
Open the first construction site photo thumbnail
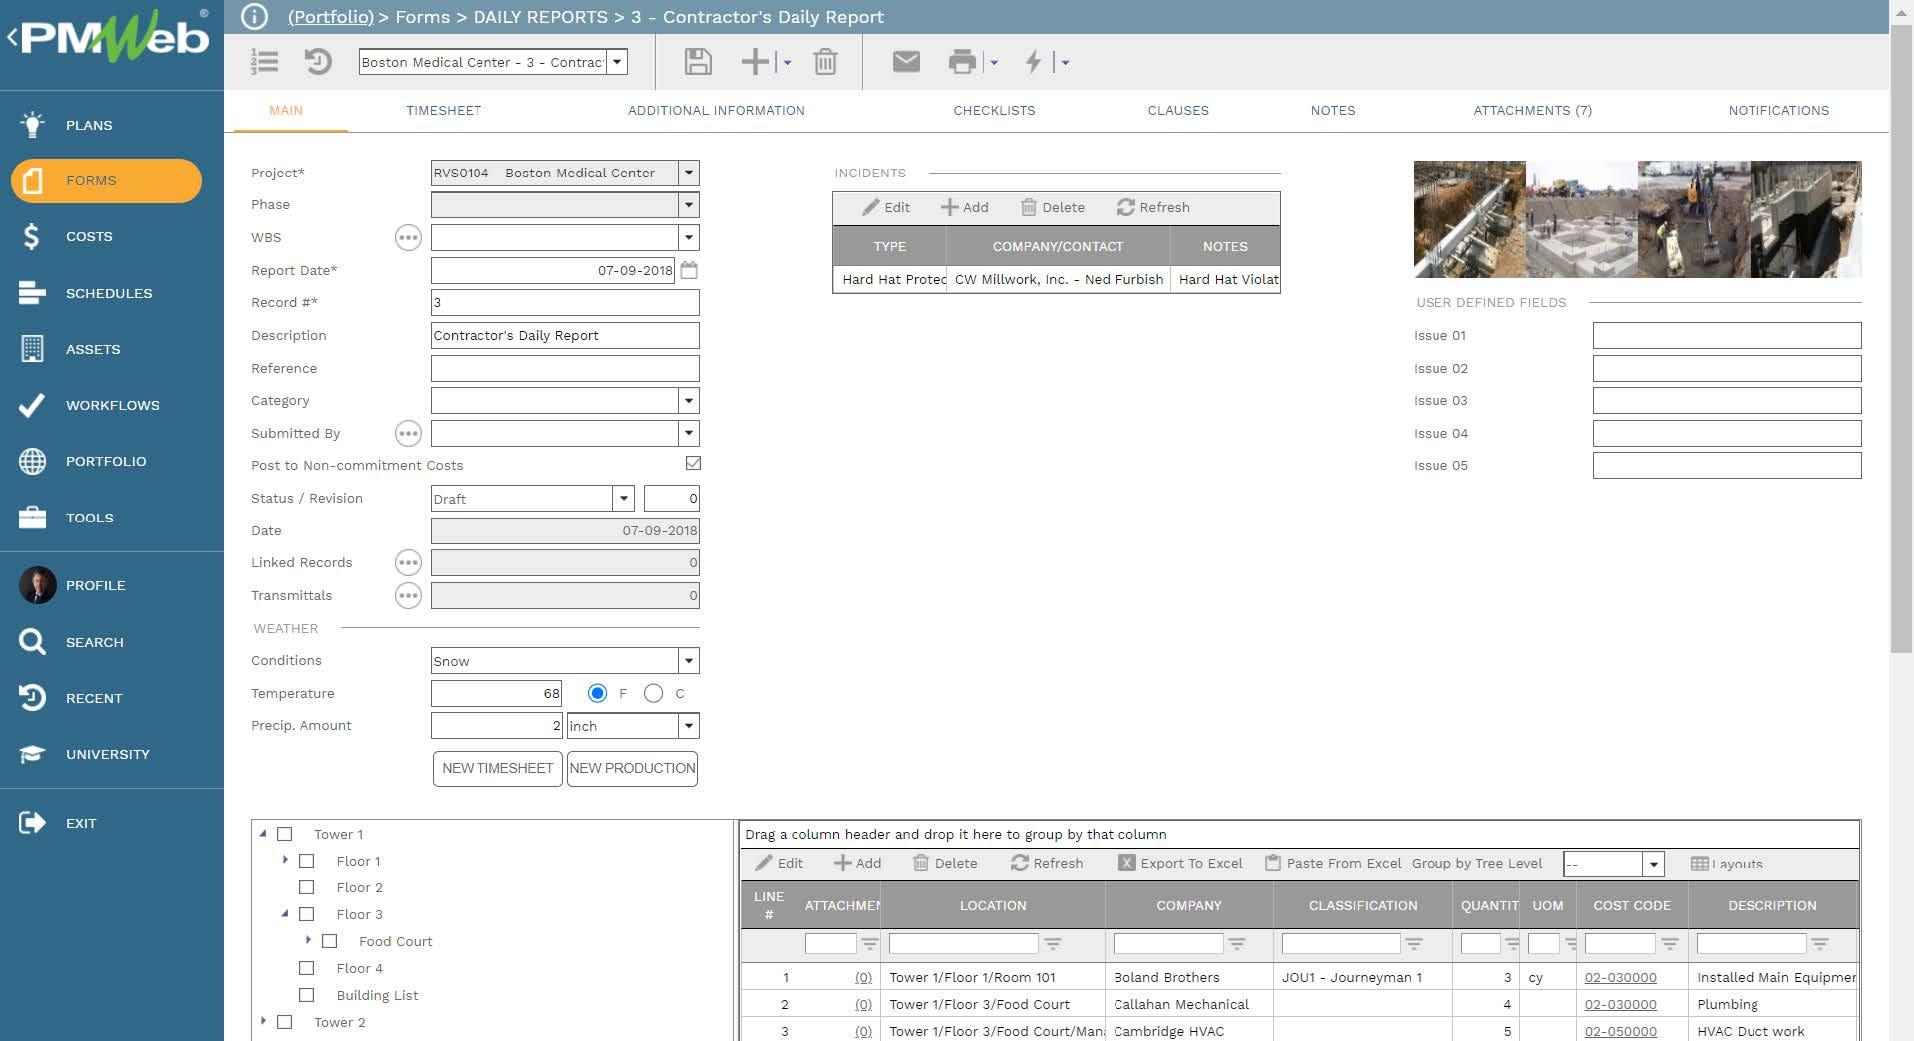click(x=1469, y=219)
